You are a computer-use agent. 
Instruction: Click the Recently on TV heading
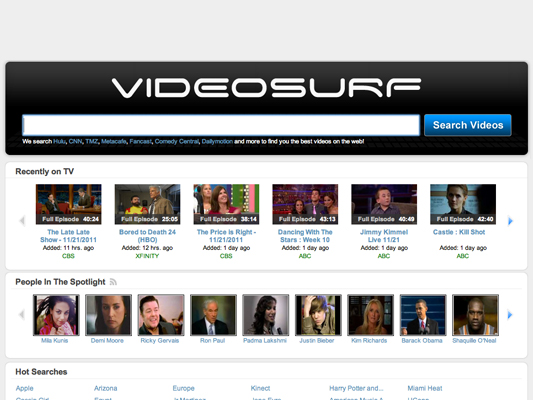(45, 171)
